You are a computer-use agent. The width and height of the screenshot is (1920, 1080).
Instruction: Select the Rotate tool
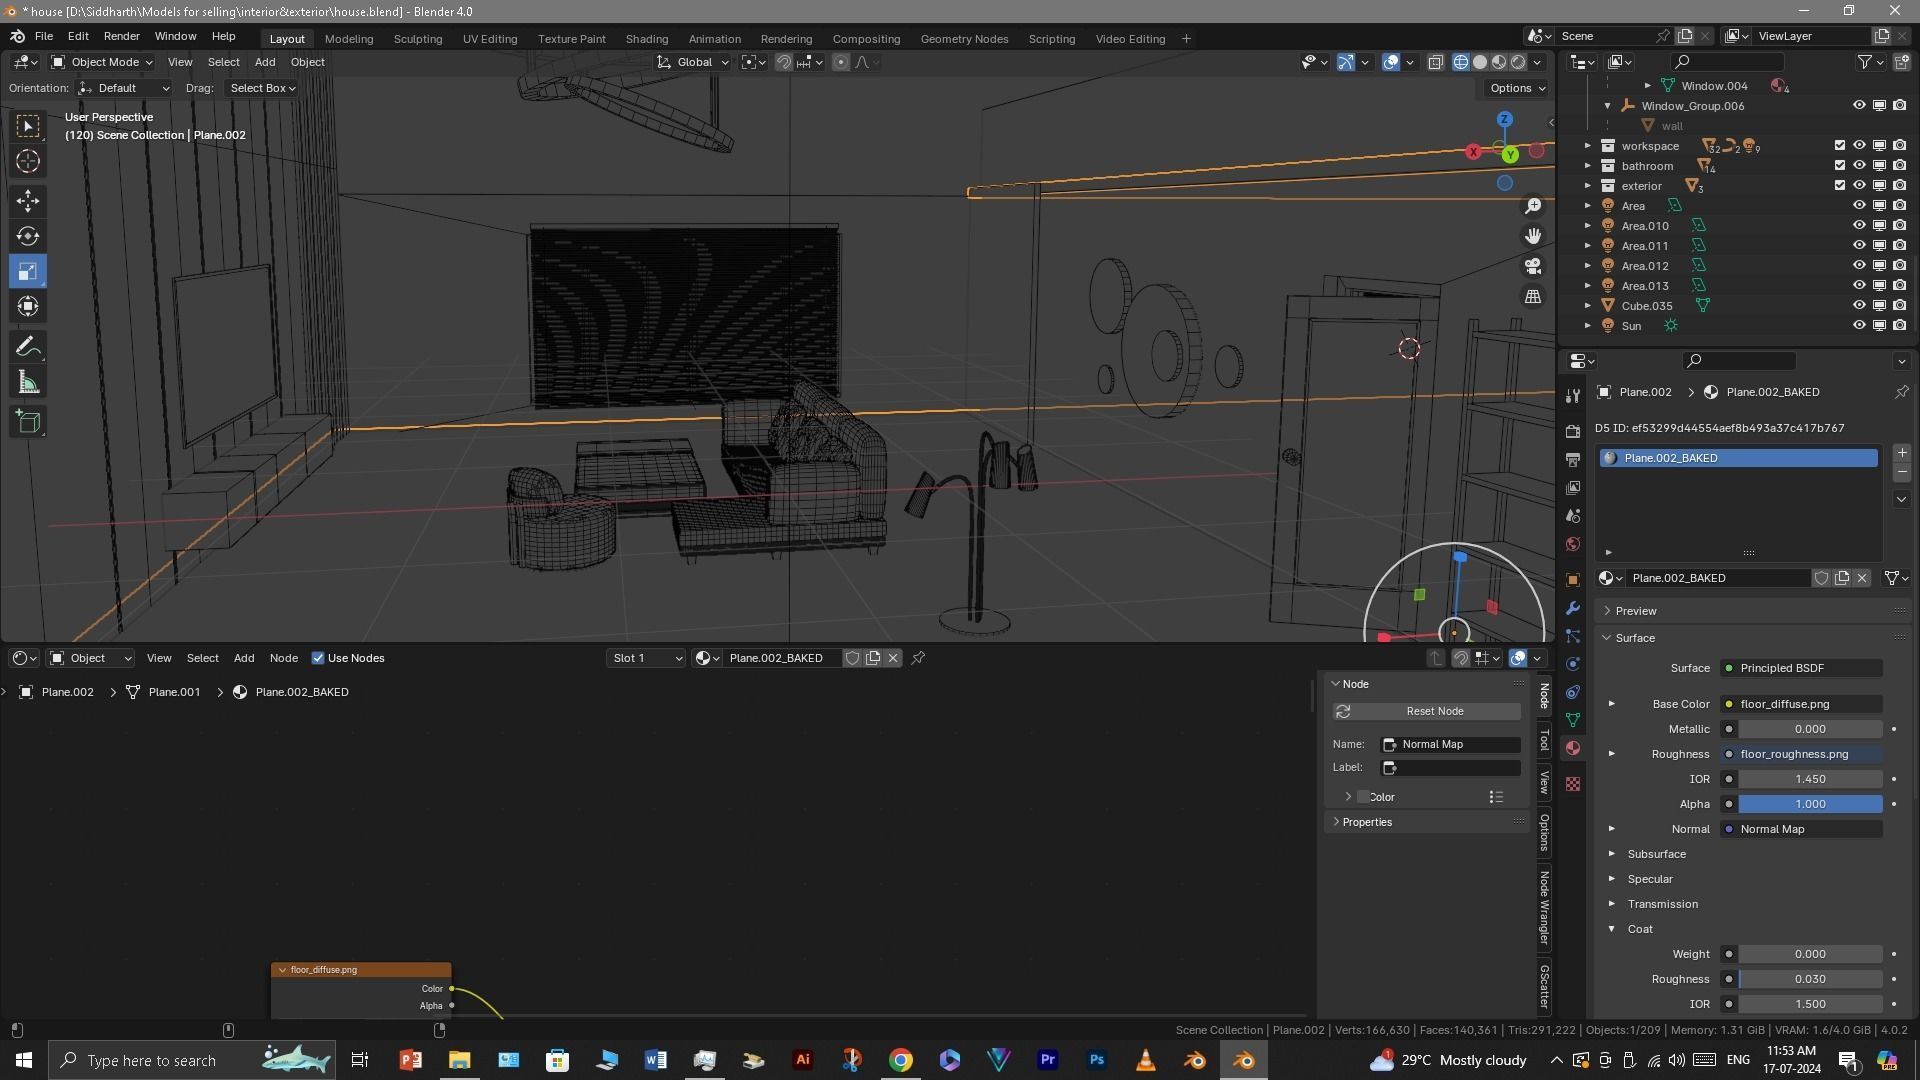(x=28, y=236)
